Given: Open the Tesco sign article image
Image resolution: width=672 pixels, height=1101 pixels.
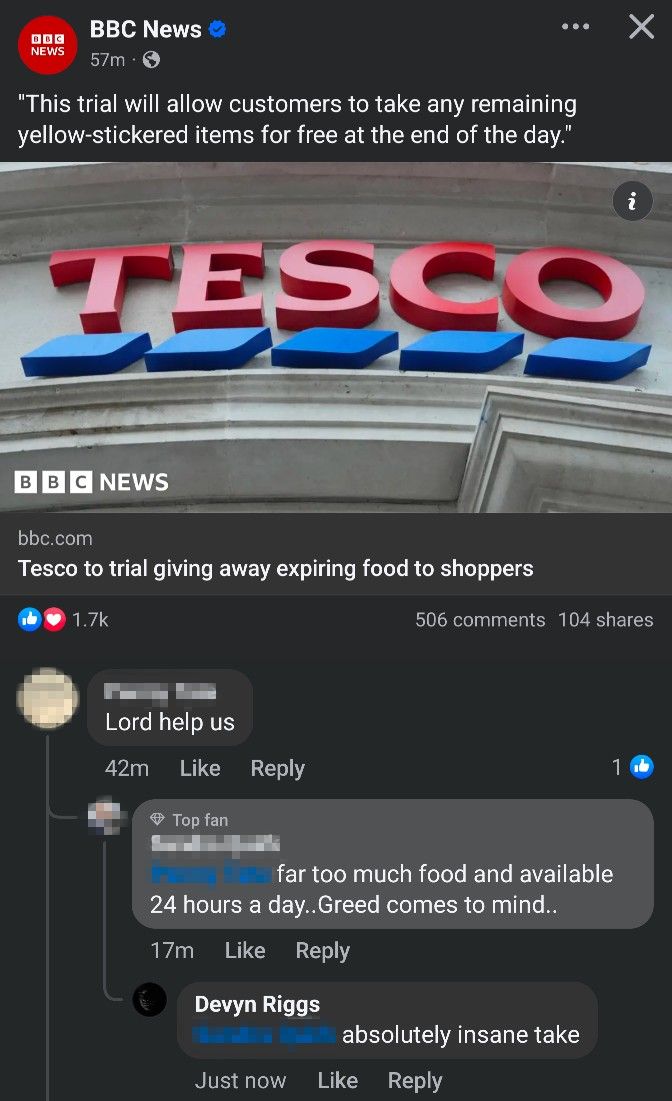Looking at the screenshot, I should point(336,337).
